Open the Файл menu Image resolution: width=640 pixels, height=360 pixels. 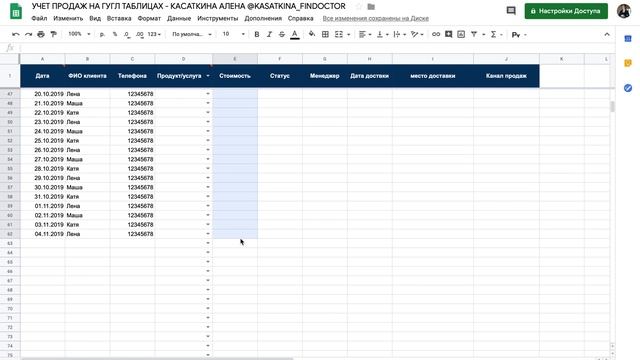pos(39,18)
